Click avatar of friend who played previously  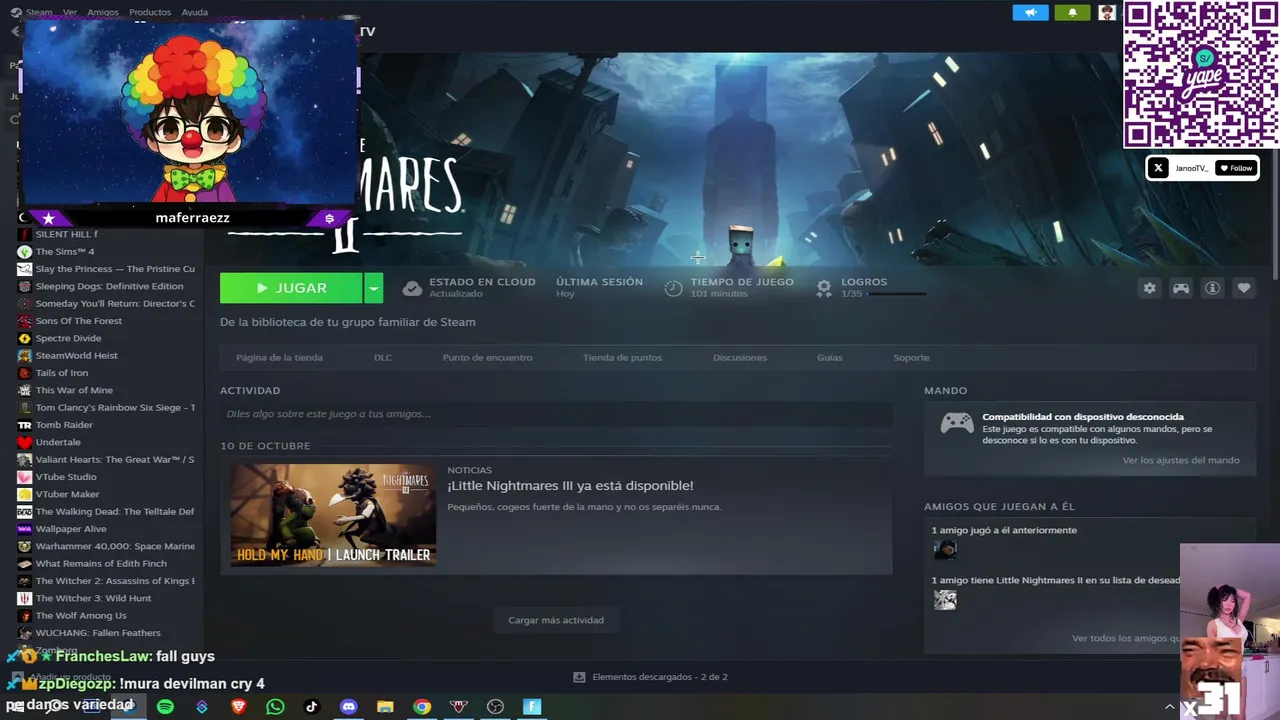(945, 550)
